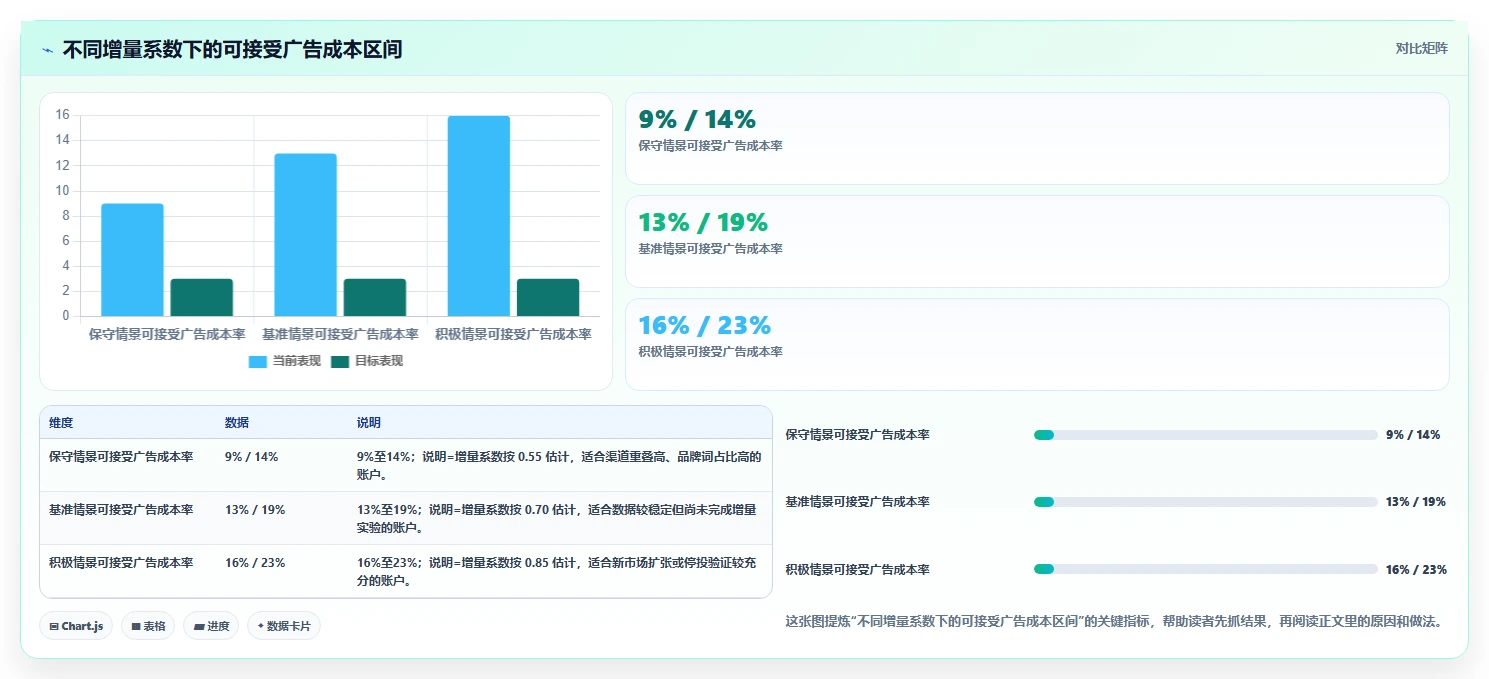The height and width of the screenshot is (679, 1489).
Task: Click the progress value 13% / 19%
Action: tap(1416, 502)
